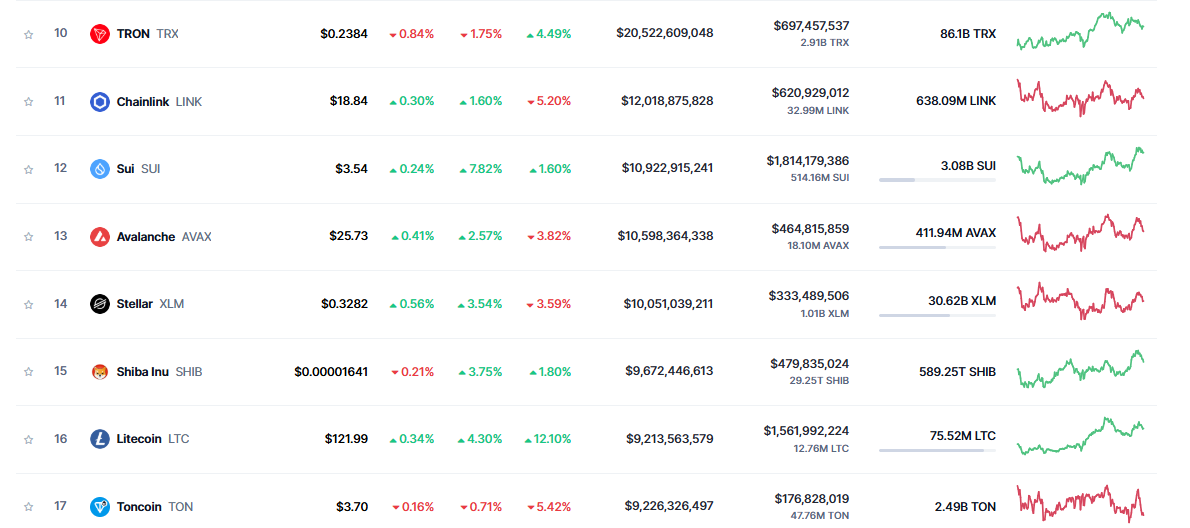Image resolution: width=1190 pixels, height=528 pixels.
Task: Star Shiba Inu for the watchlist
Action: pos(29,372)
